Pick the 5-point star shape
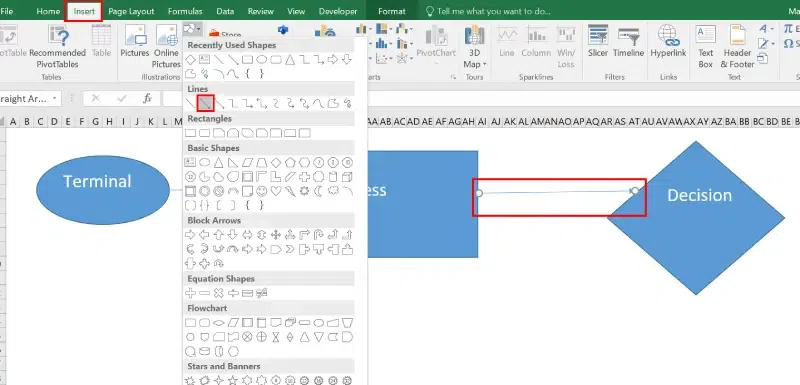 [x=233, y=380]
